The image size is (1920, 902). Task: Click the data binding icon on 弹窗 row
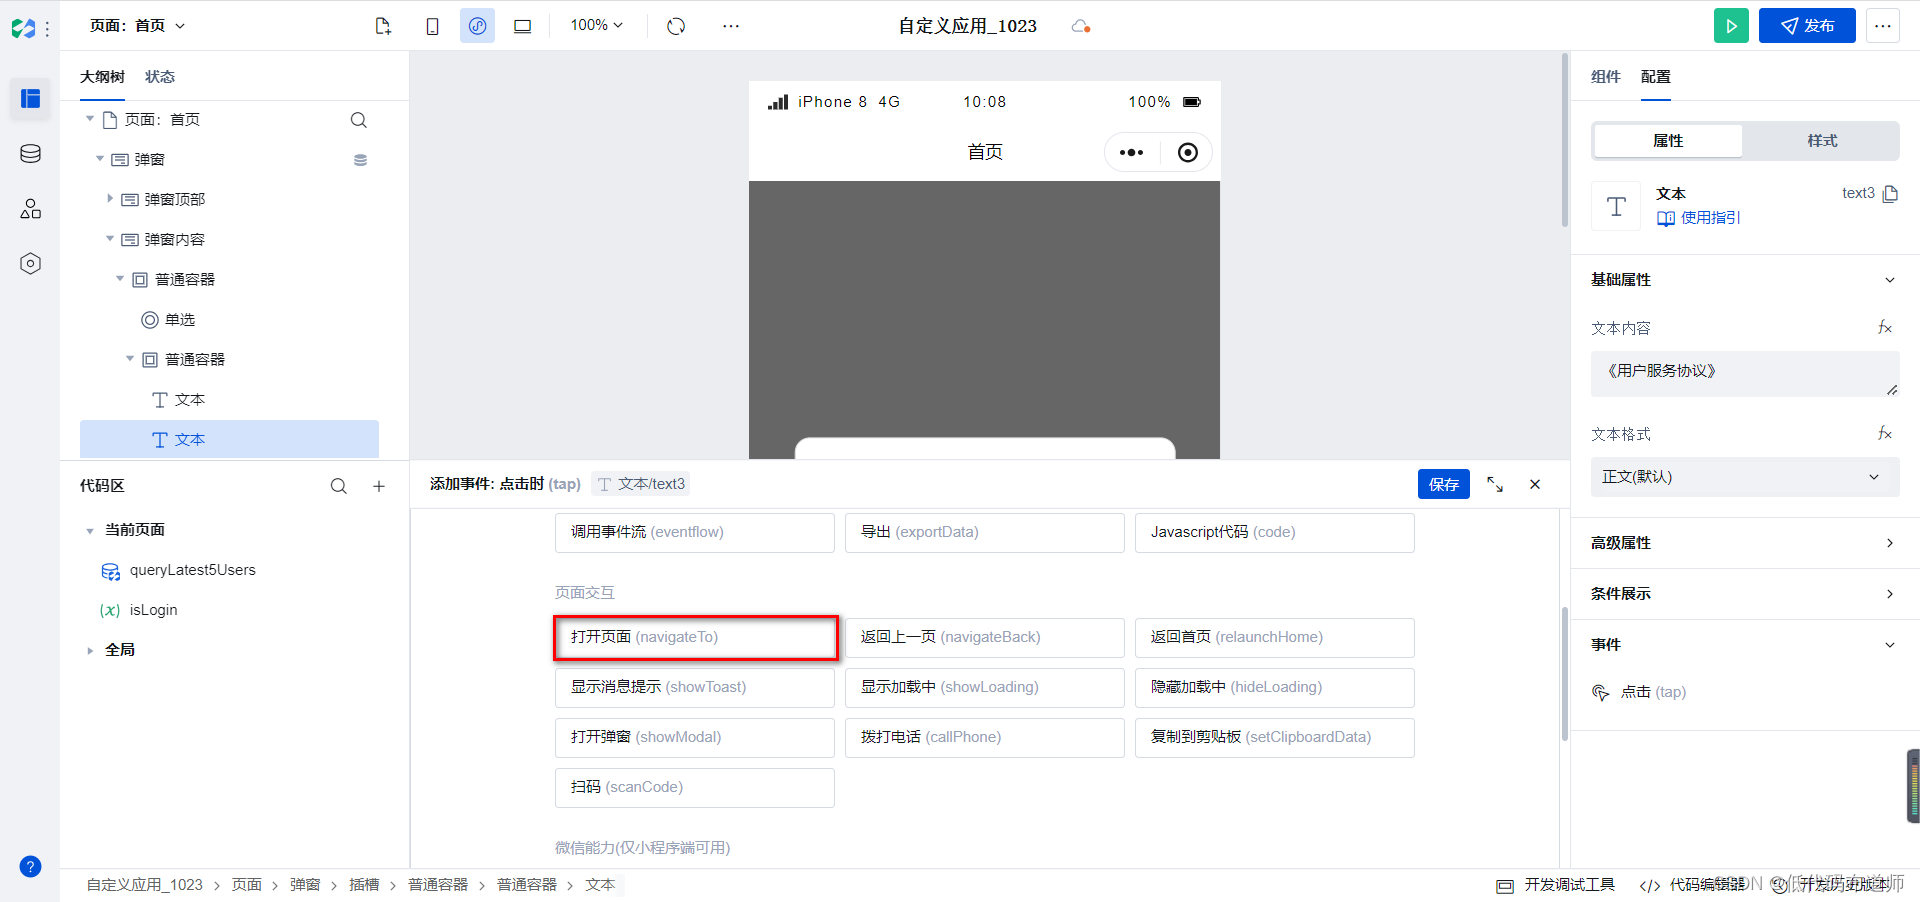[x=360, y=160]
